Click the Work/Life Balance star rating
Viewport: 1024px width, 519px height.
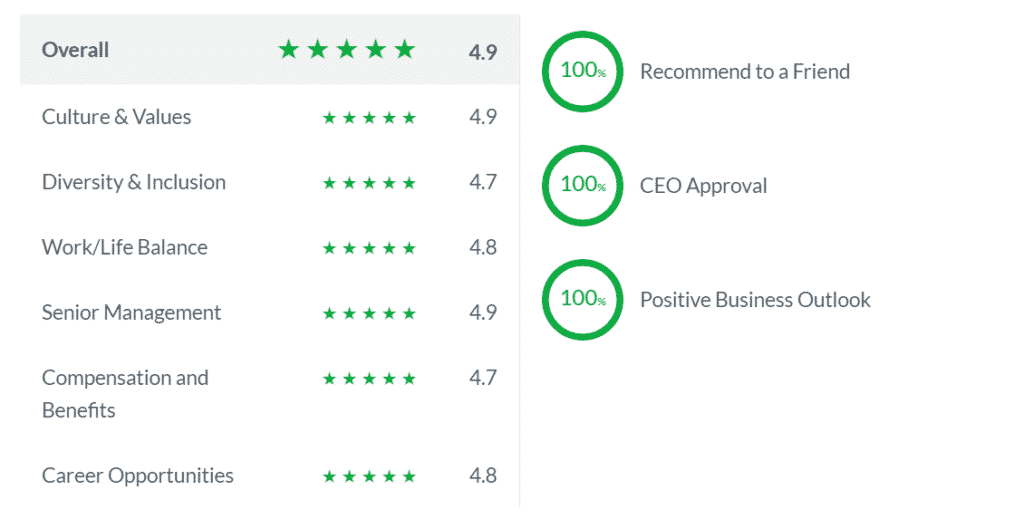(x=369, y=248)
